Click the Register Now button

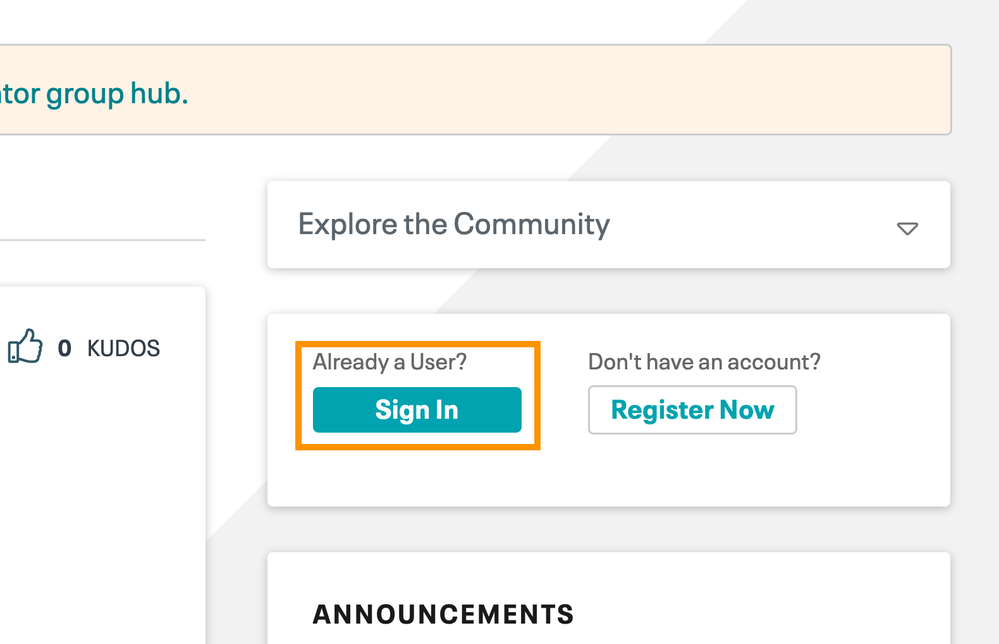click(x=692, y=410)
